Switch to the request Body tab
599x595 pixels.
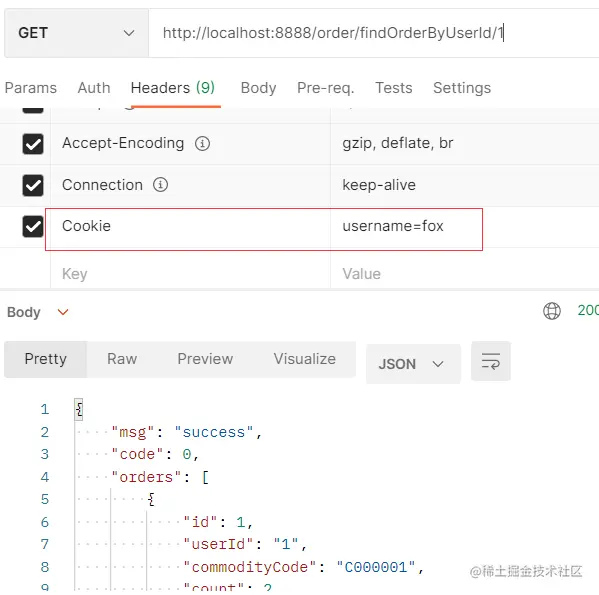coord(258,88)
